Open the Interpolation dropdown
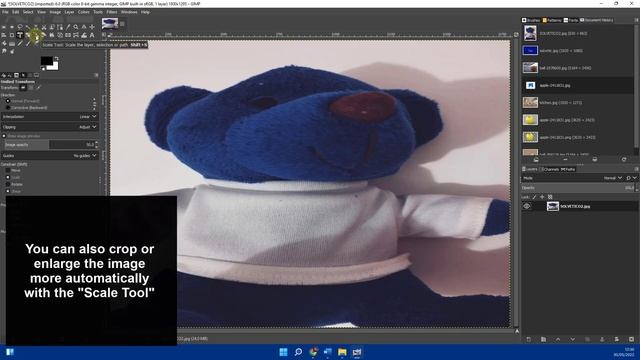The height and width of the screenshot is (360, 640). pyautogui.click(x=50, y=117)
